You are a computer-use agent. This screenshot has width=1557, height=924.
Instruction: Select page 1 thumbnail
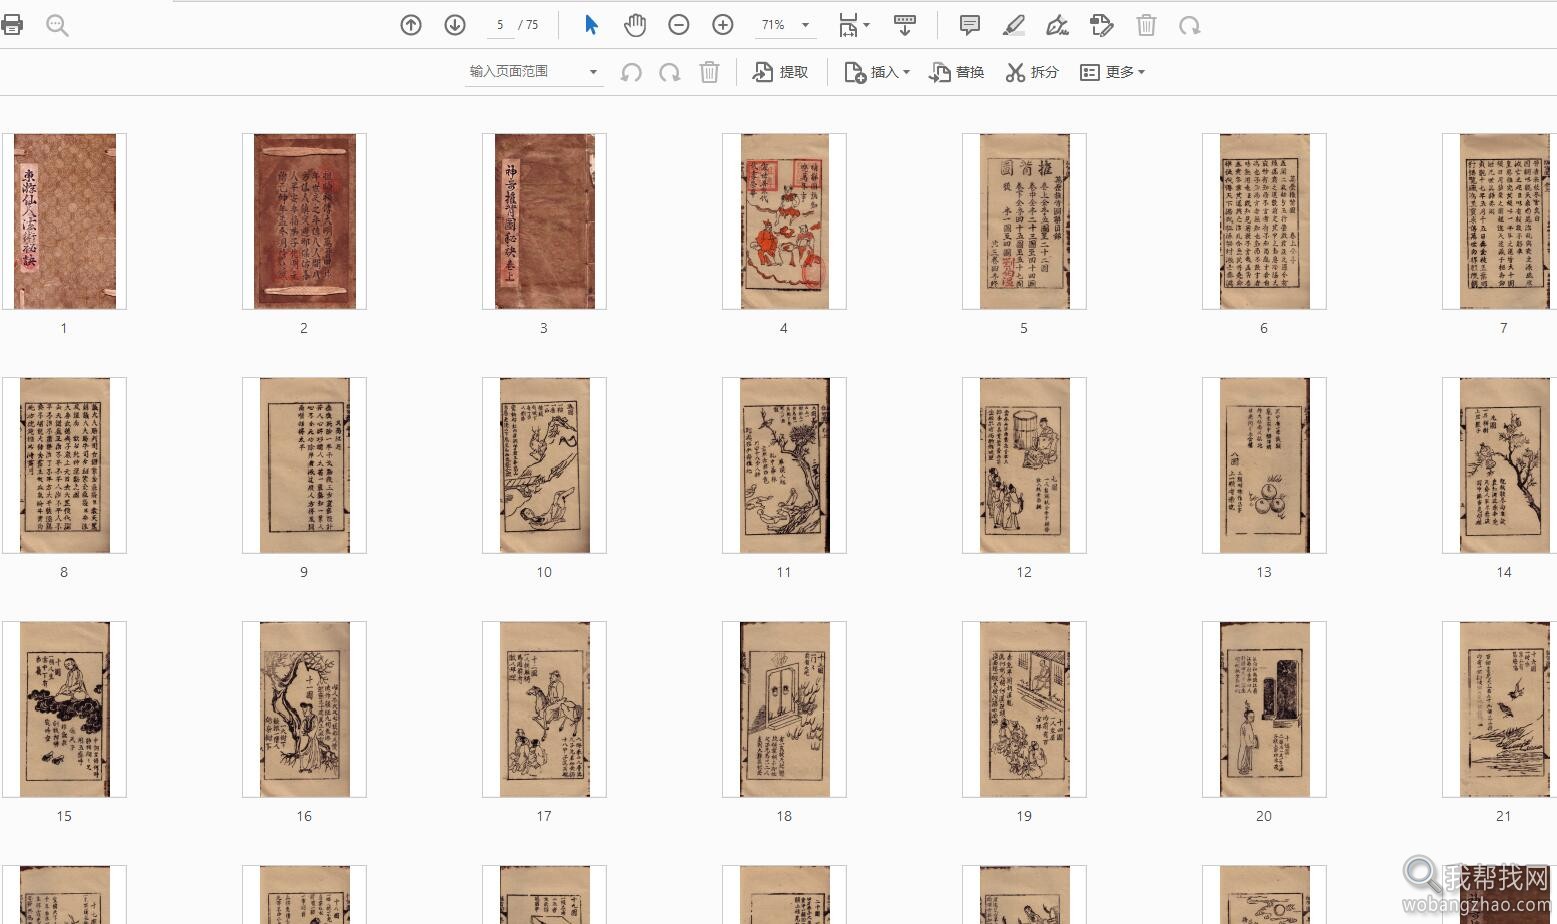tap(64, 221)
